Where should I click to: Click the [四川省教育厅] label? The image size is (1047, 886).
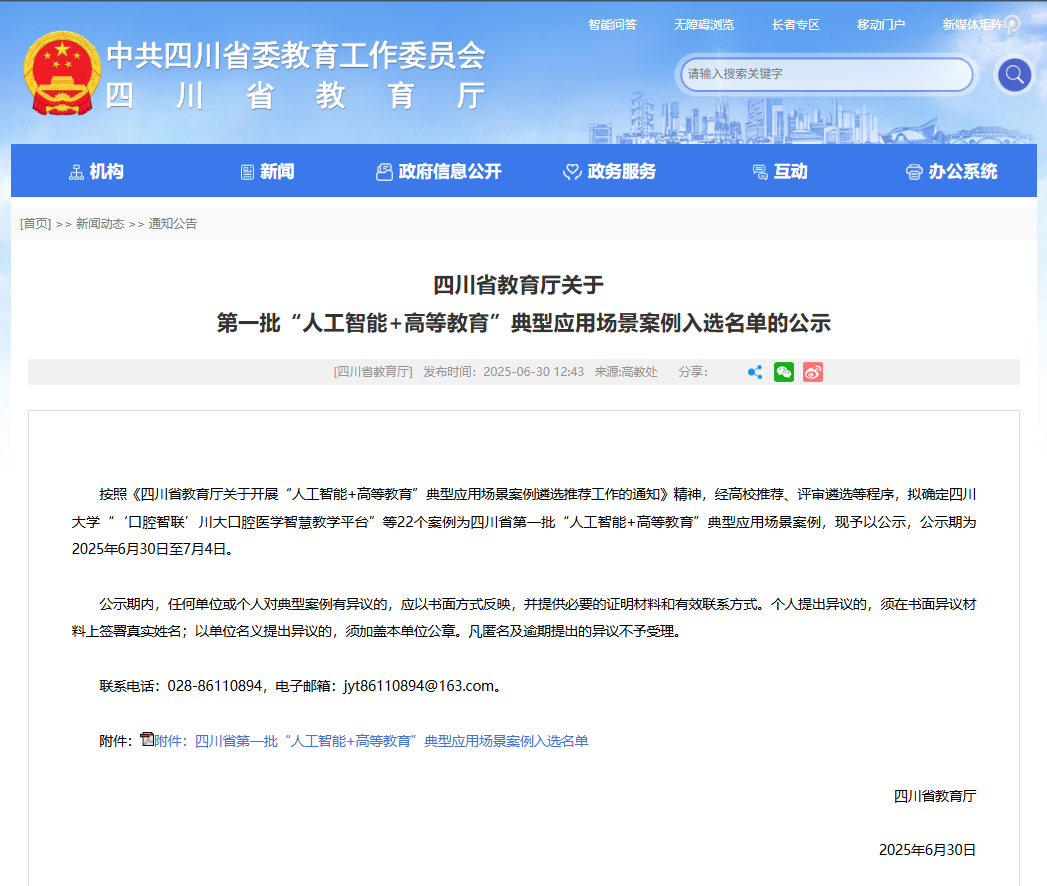pos(373,372)
